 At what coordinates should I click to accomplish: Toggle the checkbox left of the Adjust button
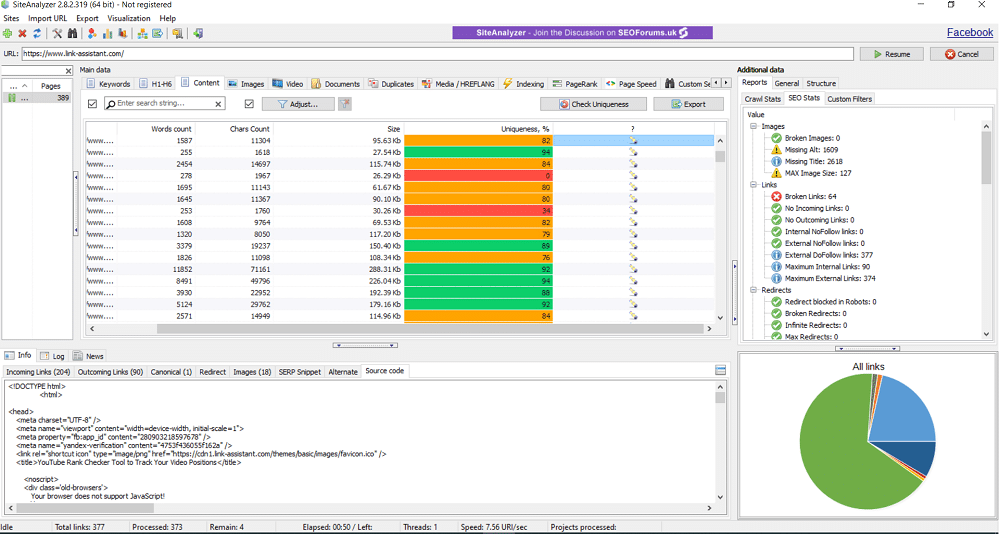[x=249, y=104]
